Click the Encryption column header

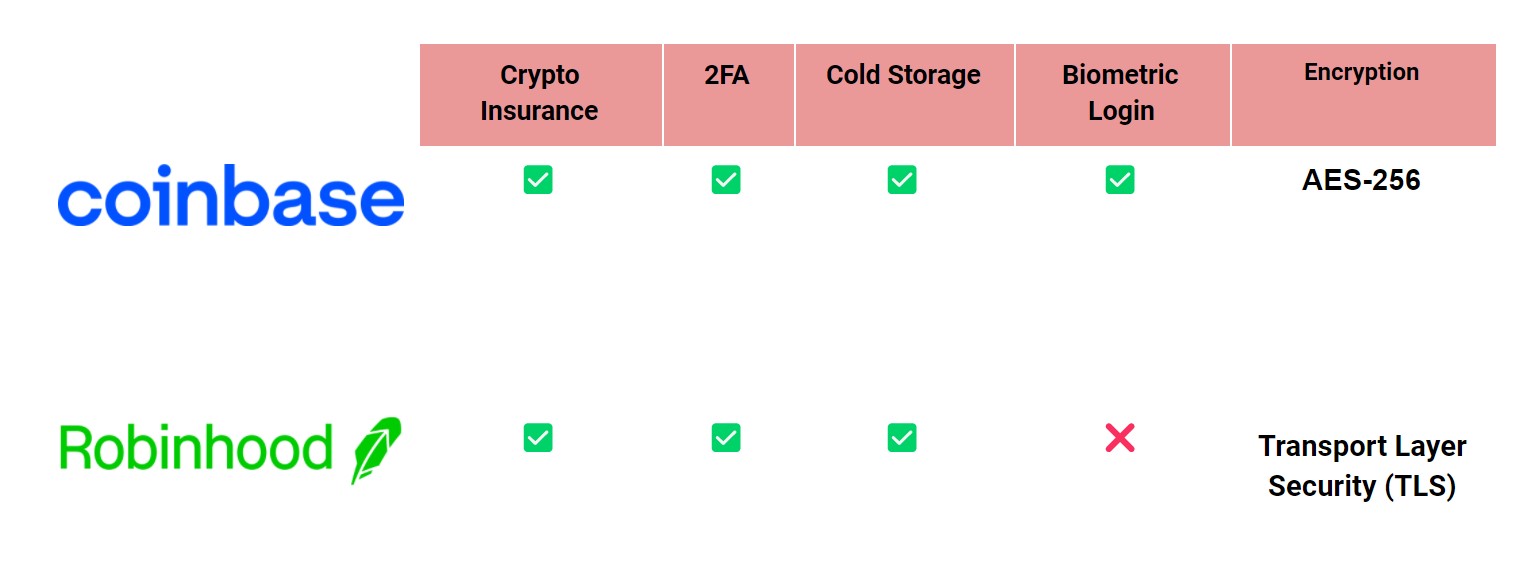(1364, 94)
